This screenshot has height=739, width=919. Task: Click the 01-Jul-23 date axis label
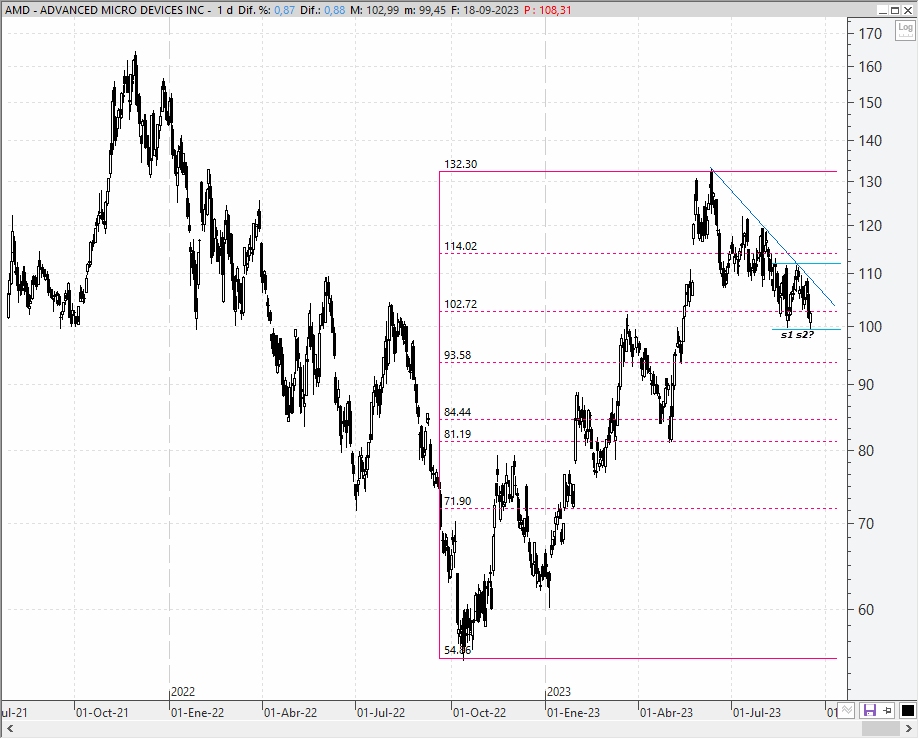(757, 713)
